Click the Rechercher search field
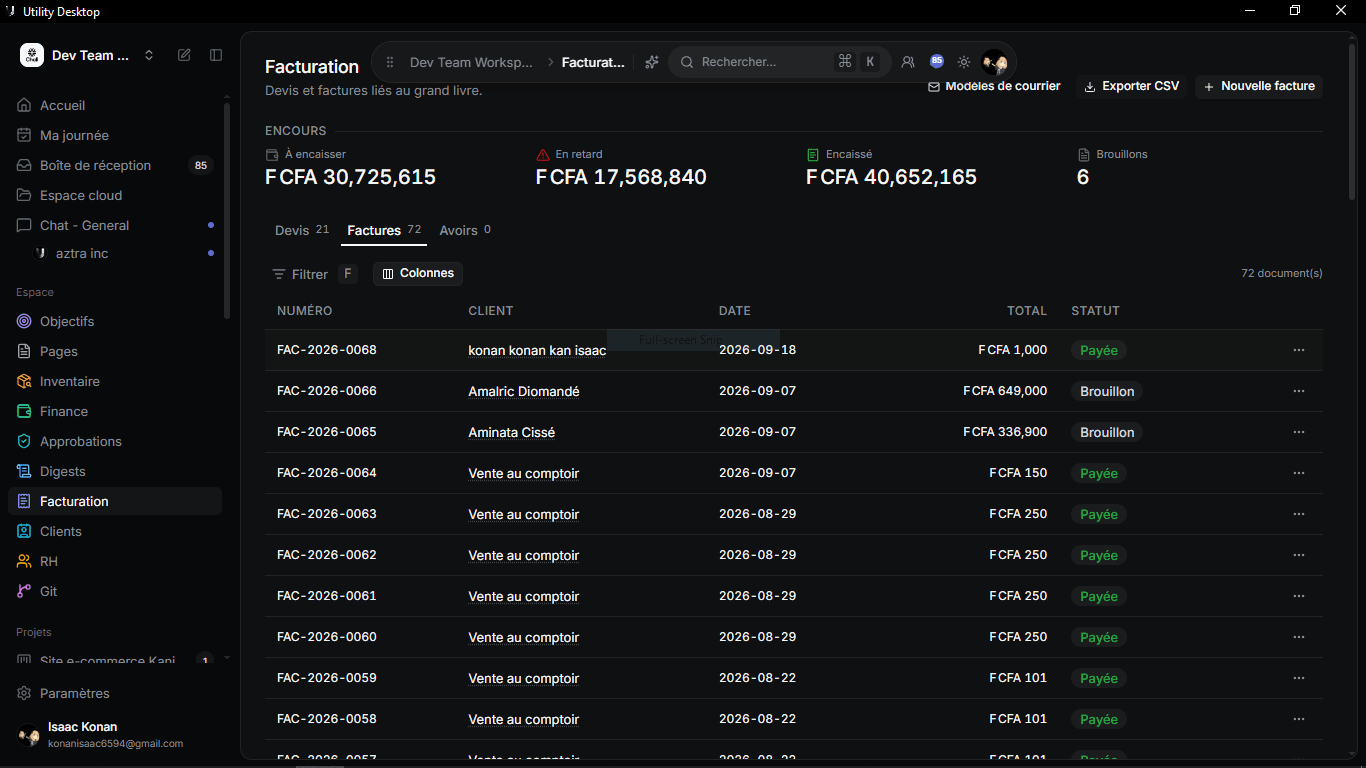This screenshot has height=768, width=1366. pyautogui.click(x=780, y=62)
